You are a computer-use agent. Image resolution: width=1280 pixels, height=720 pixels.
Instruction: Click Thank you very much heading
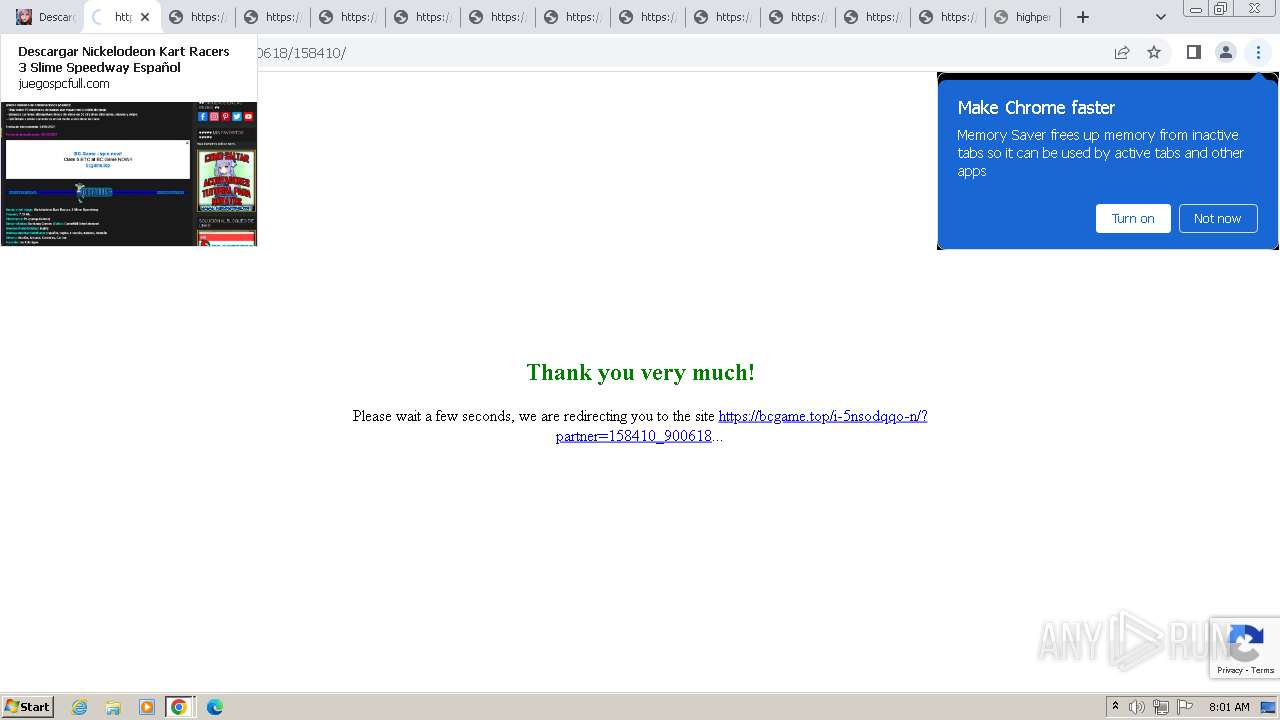click(640, 372)
